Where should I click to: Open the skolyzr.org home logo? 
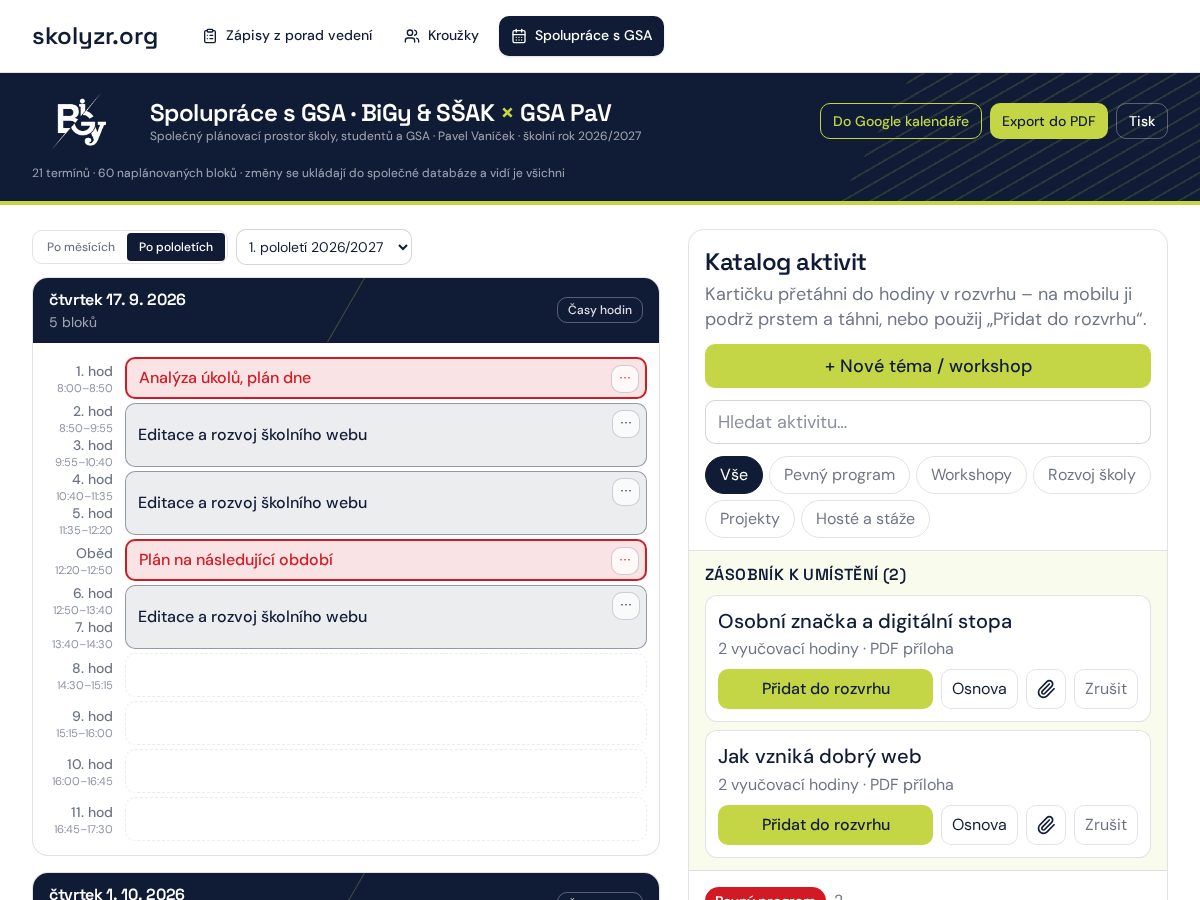click(x=95, y=36)
